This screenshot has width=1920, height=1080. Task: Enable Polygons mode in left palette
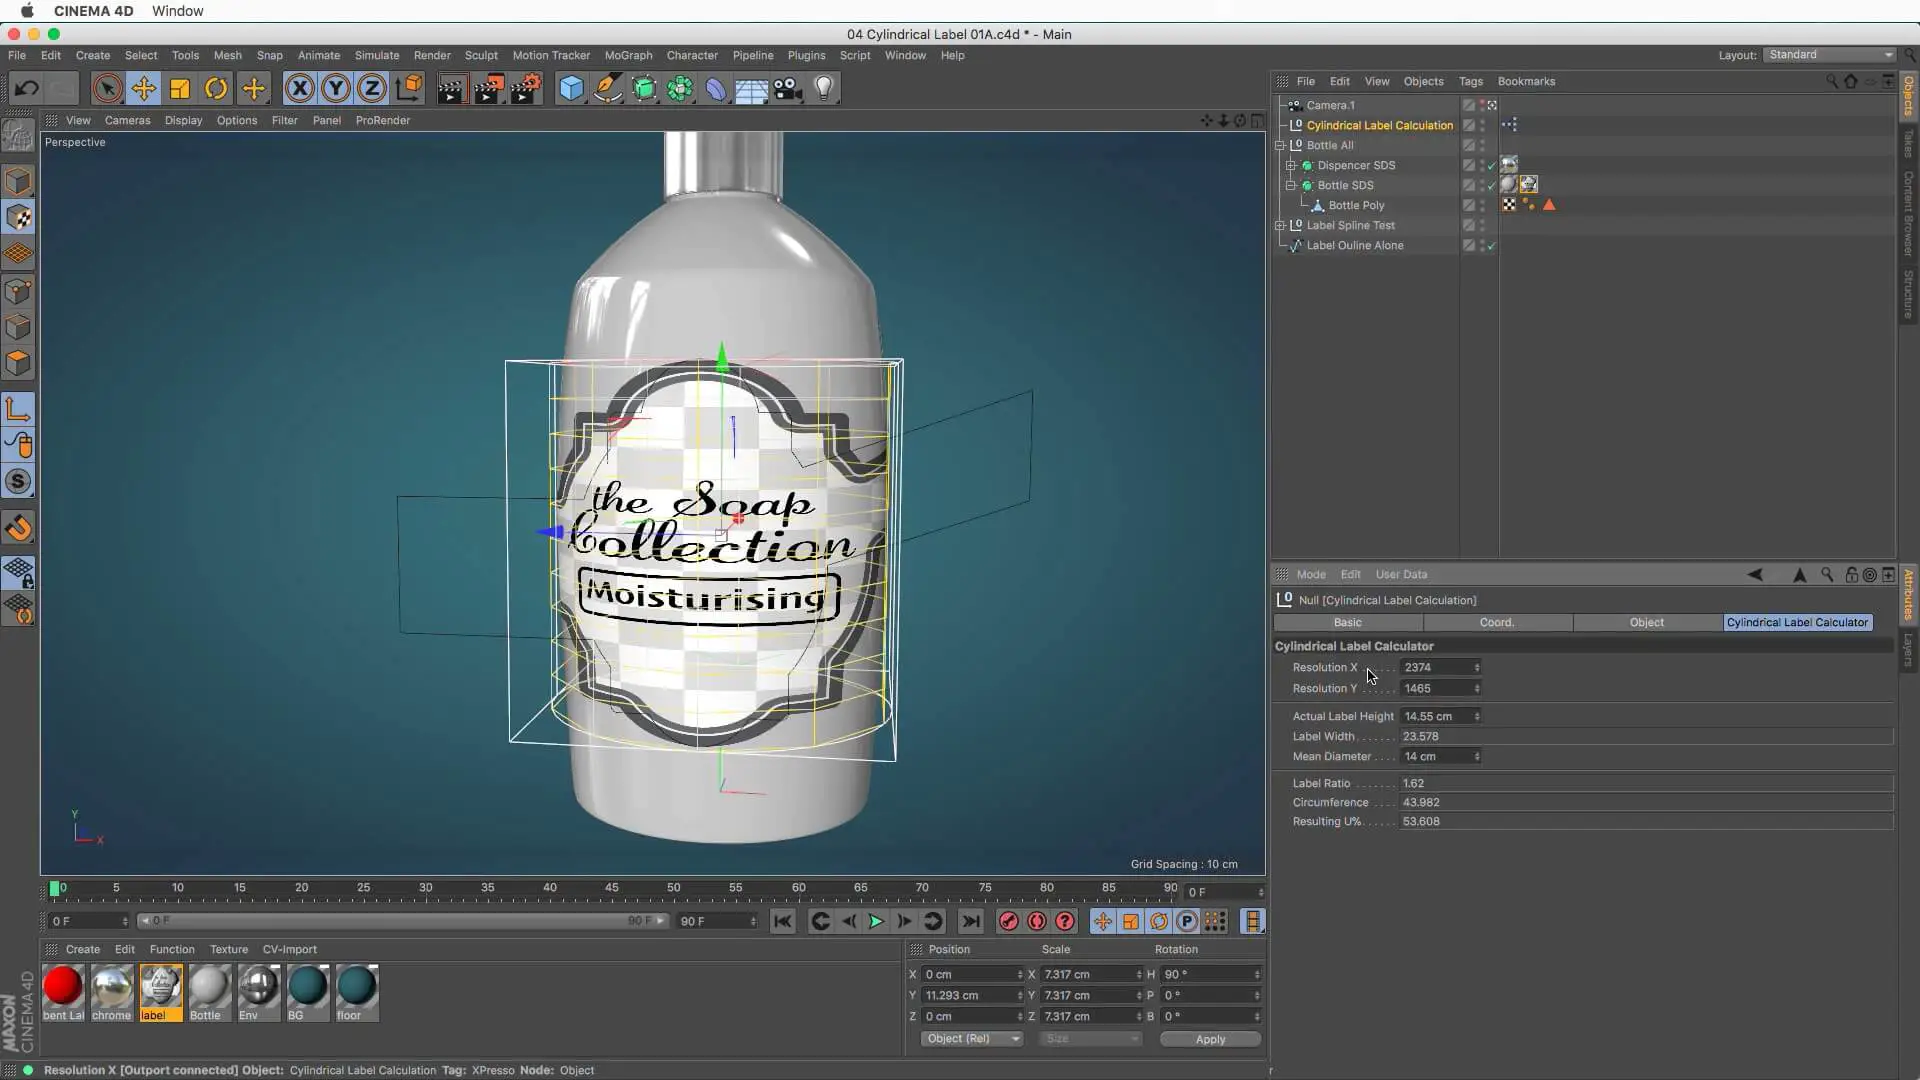18,363
